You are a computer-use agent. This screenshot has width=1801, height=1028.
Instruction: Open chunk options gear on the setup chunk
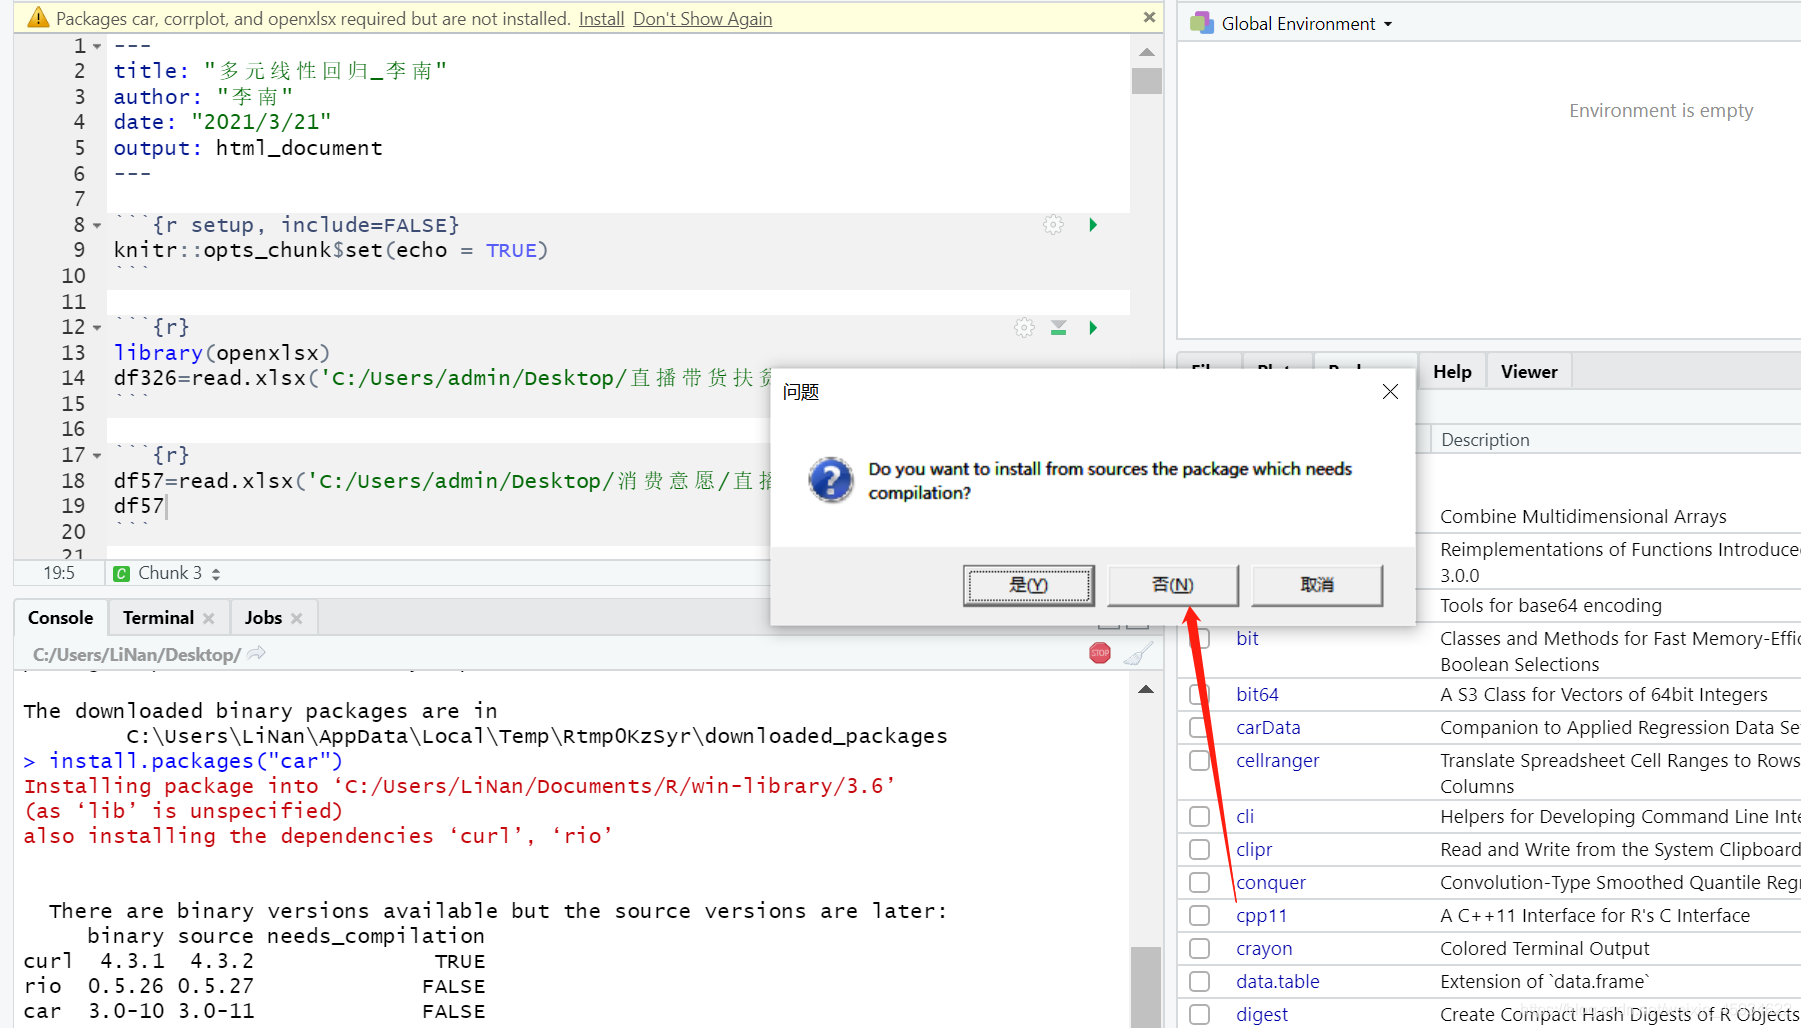point(1053,225)
